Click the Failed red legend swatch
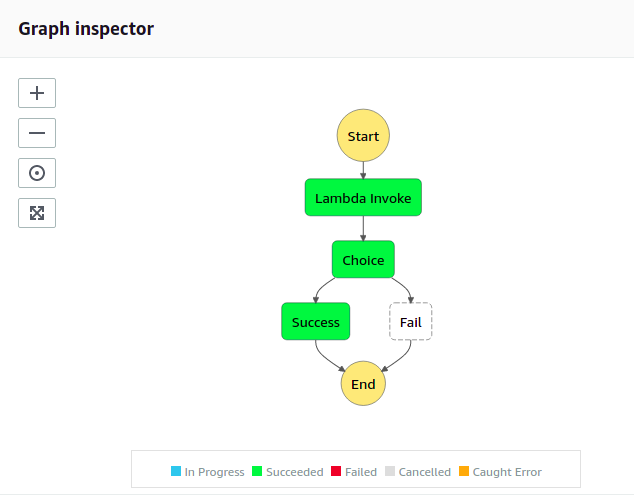This screenshot has height=503, width=634. pyautogui.click(x=336, y=471)
